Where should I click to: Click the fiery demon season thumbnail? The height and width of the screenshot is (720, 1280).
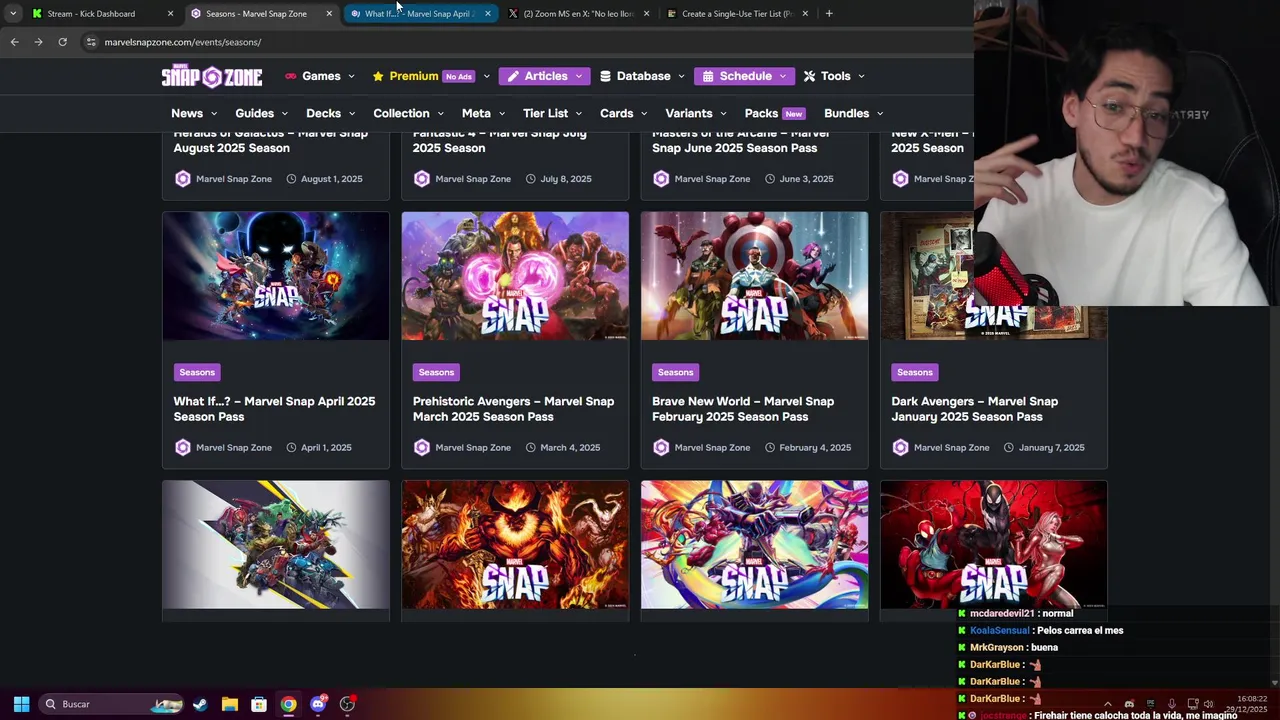515,545
